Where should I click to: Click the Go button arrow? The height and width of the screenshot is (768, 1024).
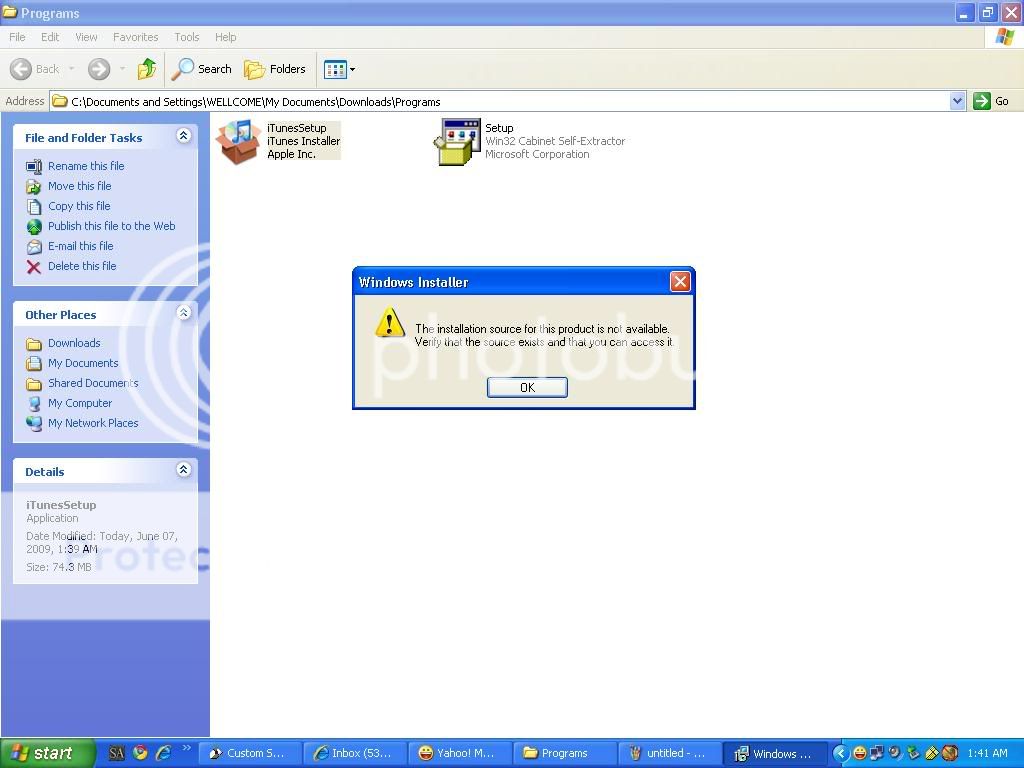click(x=982, y=101)
